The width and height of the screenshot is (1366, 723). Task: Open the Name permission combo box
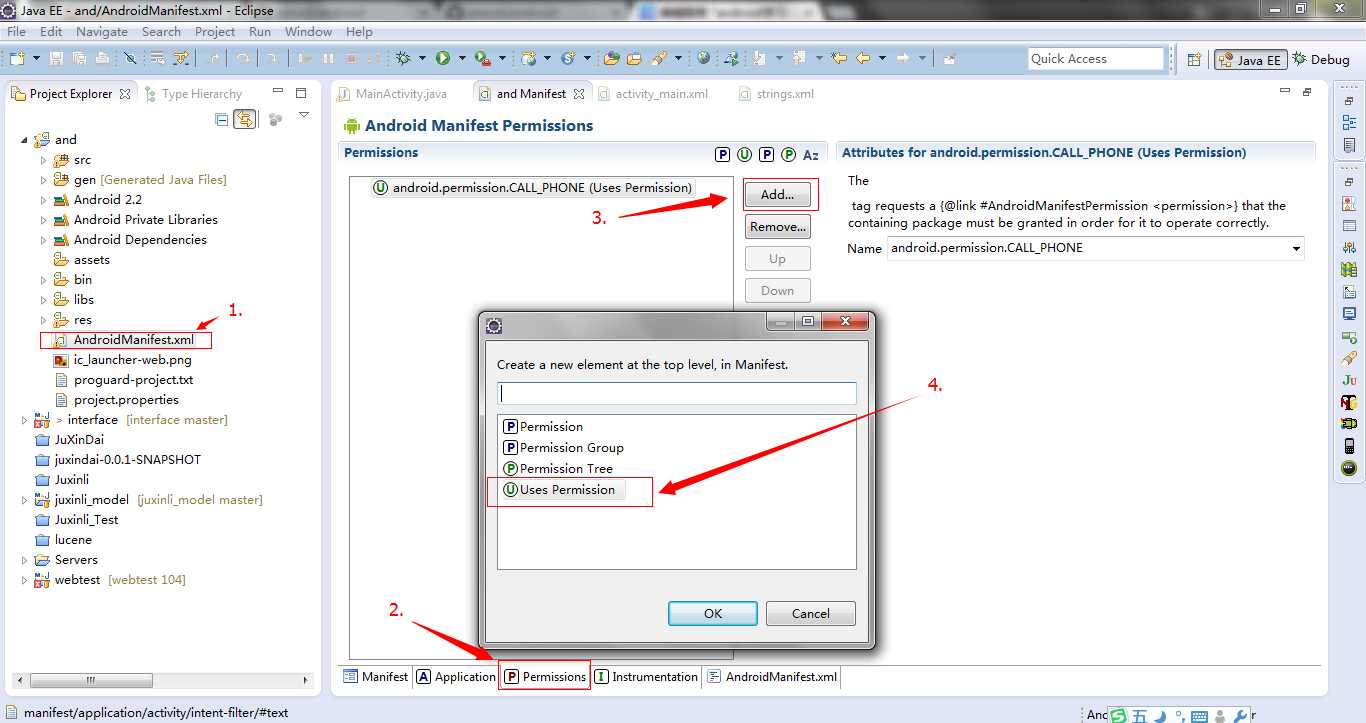pos(1096,248)
